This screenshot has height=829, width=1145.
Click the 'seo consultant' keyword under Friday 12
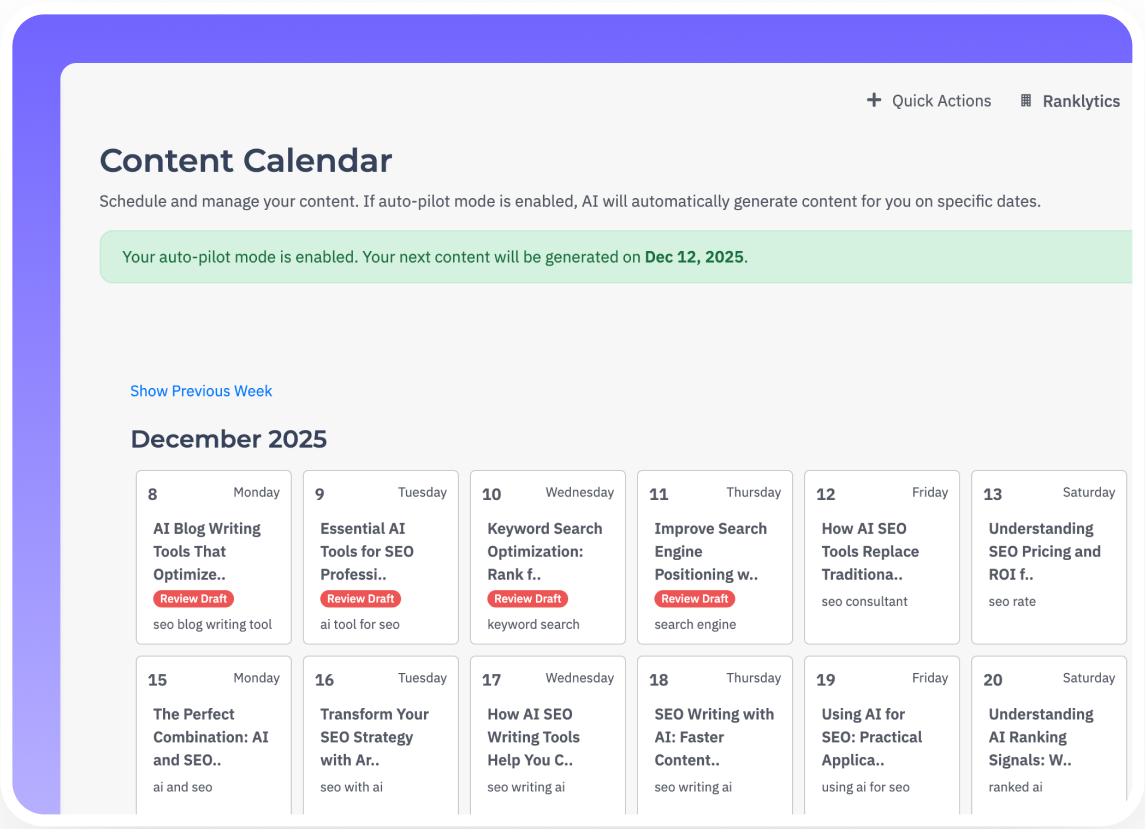865,601
